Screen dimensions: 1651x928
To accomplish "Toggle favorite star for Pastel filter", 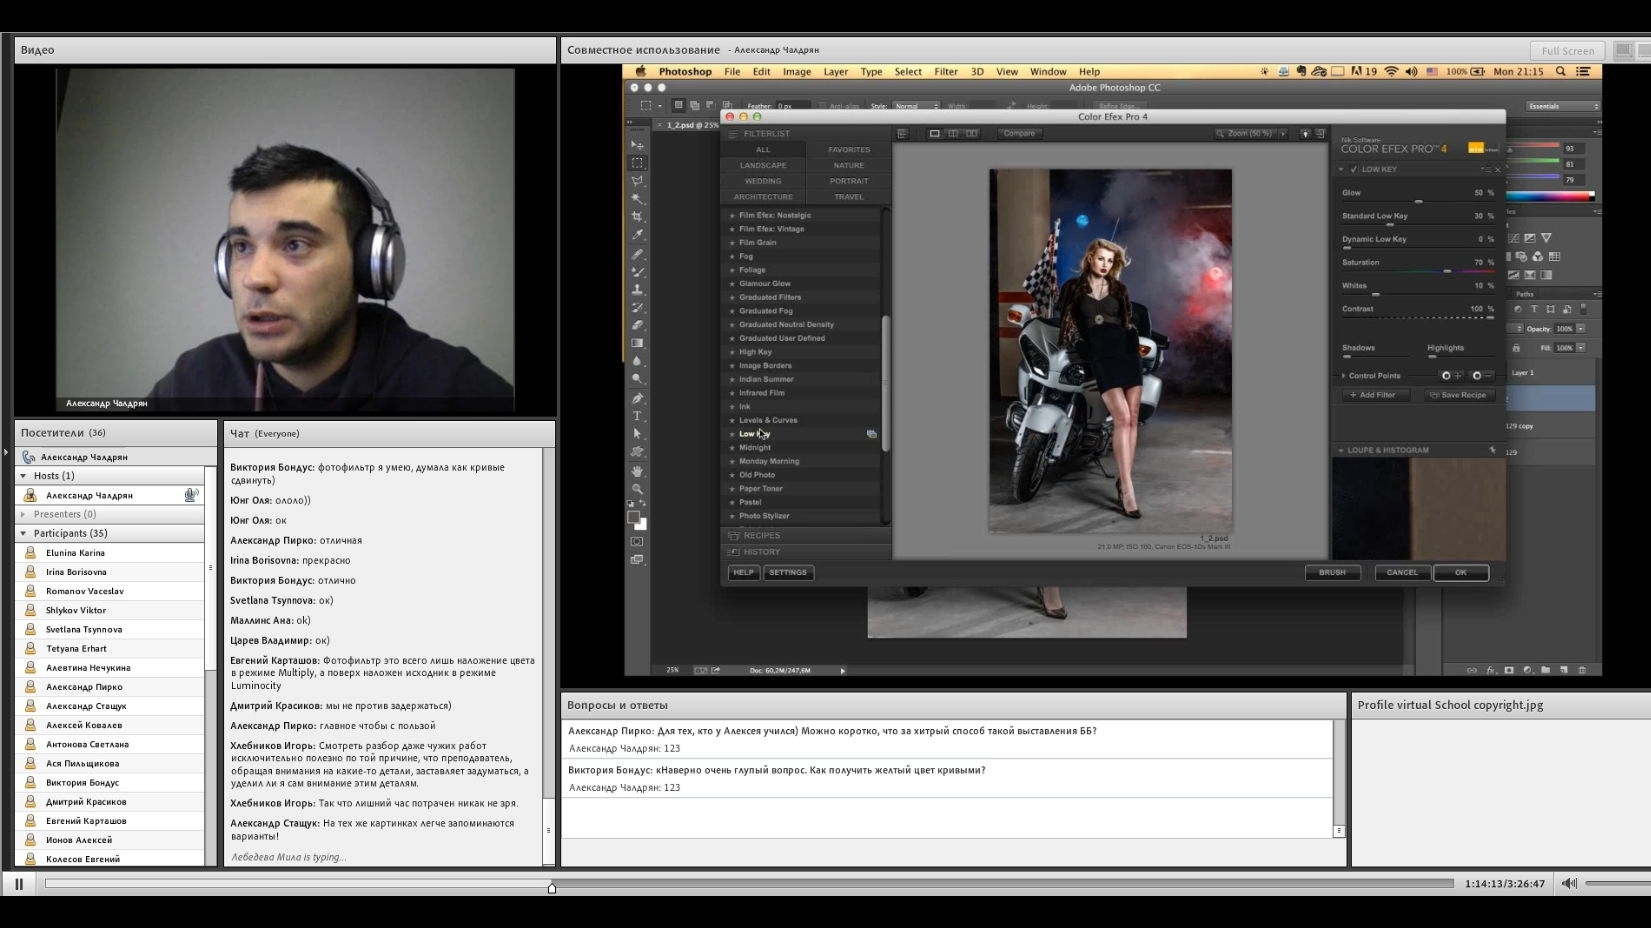I will click(x=732, y=502).
